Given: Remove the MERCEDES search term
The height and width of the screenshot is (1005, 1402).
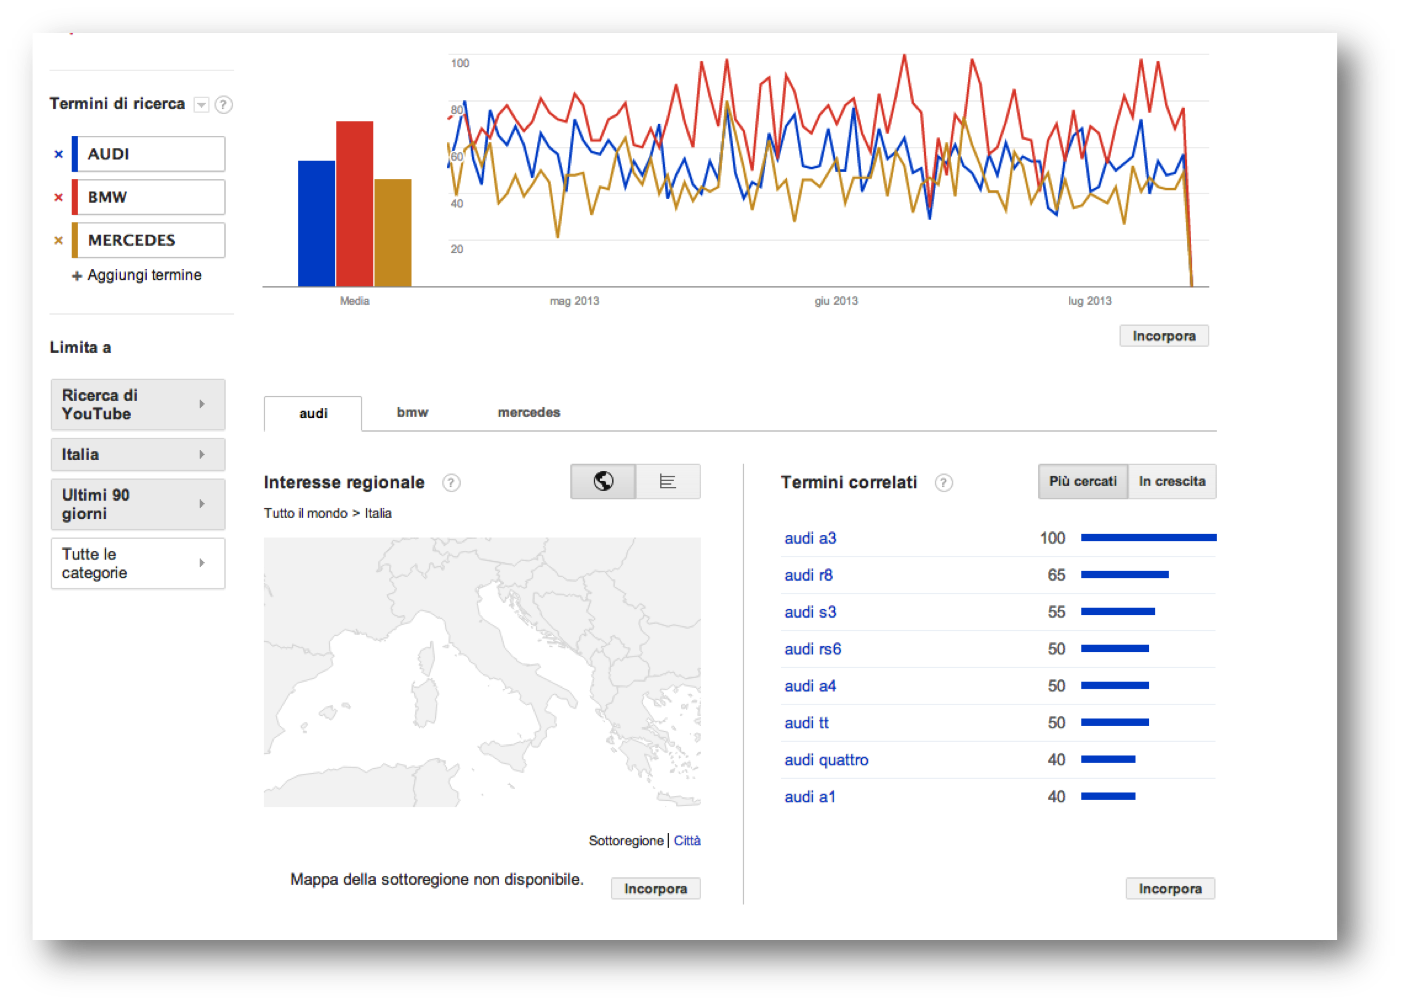Looking at the screenshot, I should click(58, 240).
